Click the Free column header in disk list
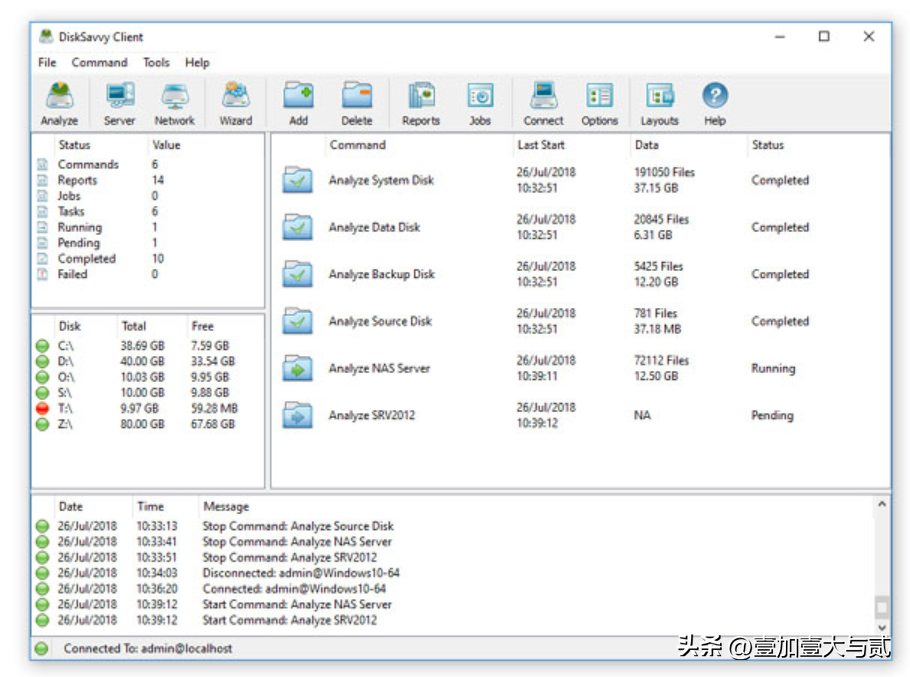Image resolution: width=910 pixels, height=677 pixels. (x=203, y=326)
